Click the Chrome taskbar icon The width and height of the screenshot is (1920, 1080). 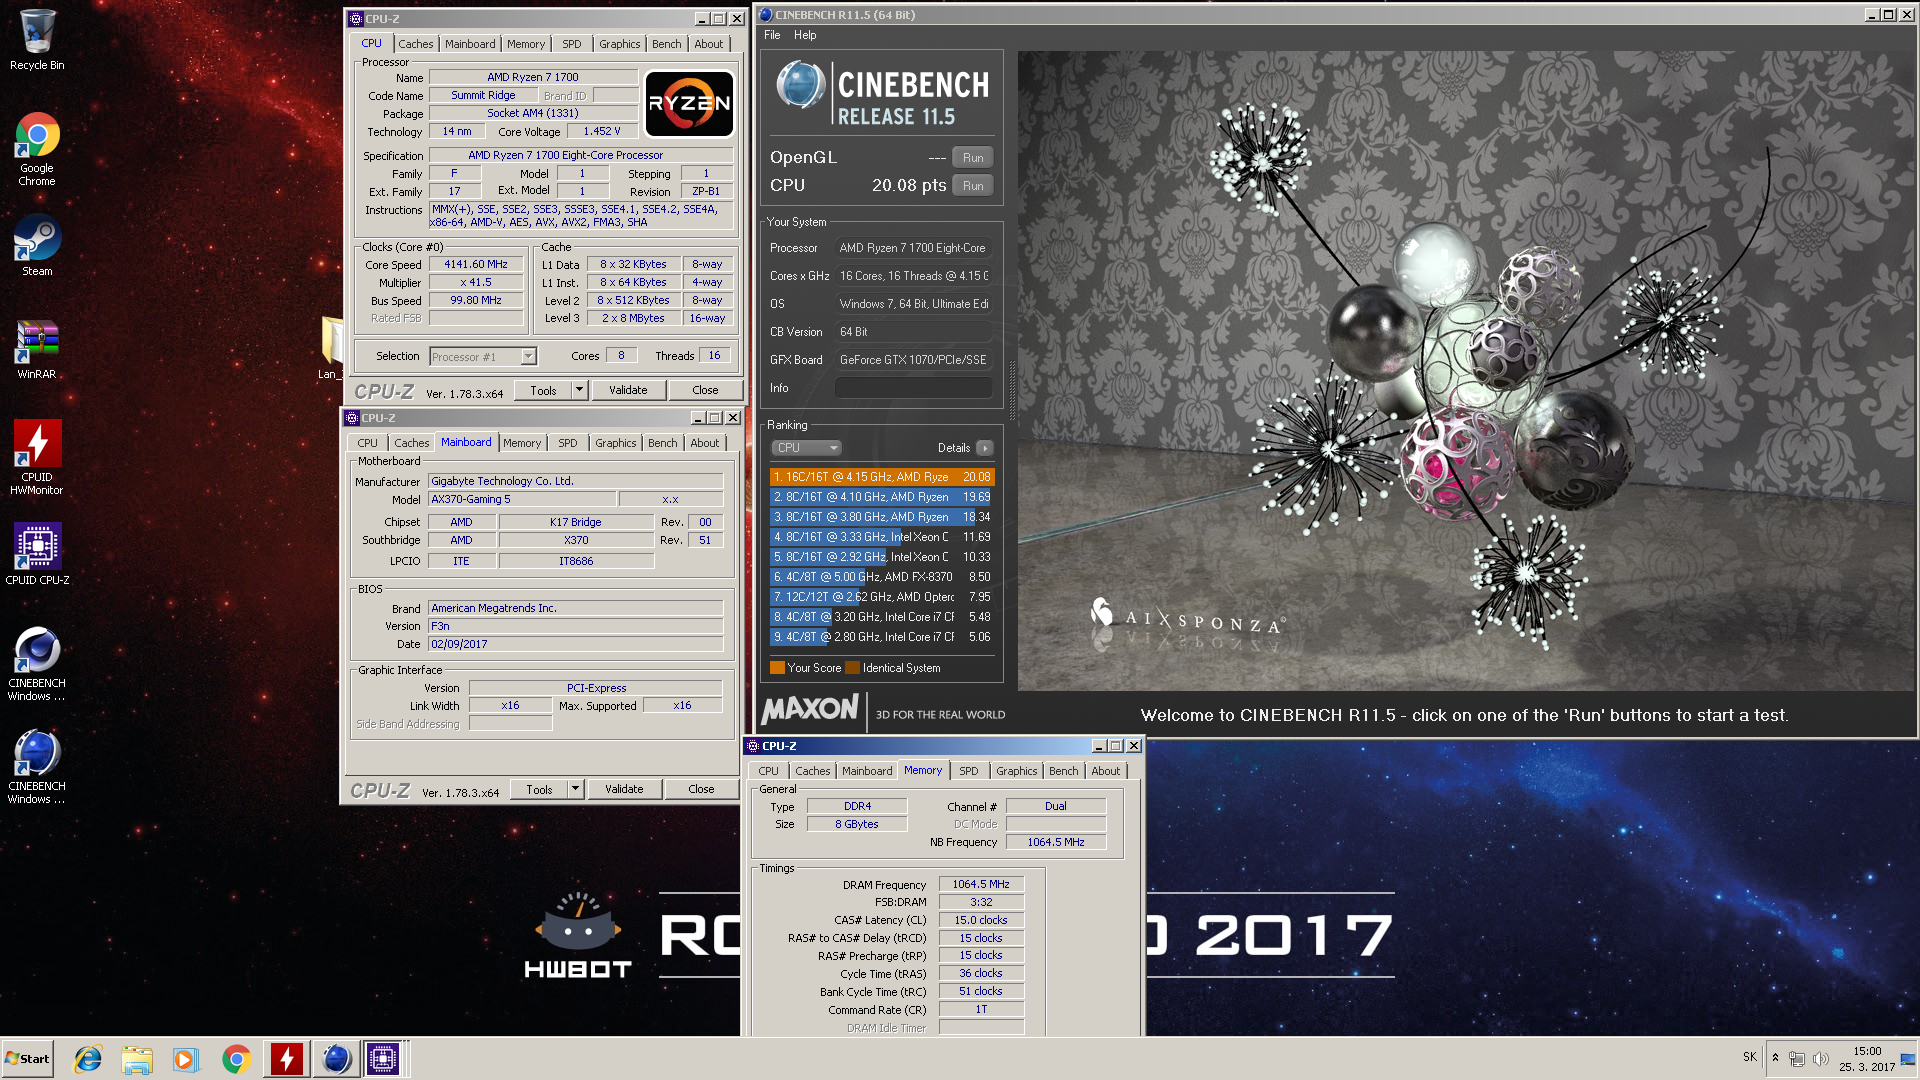[x=236, y=1059]
